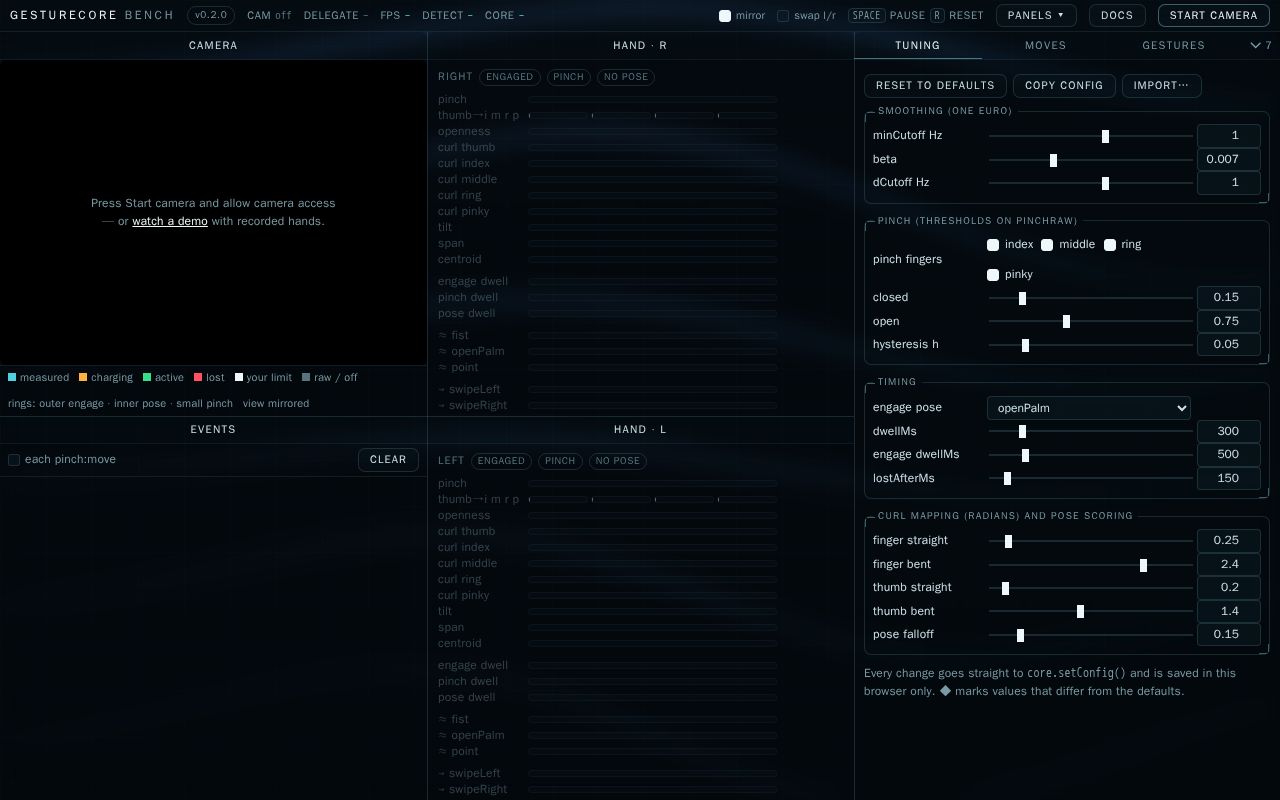Switch to the GESTURES tab
This screenshot has width=1280, height=800.
pyautogui.click(x=1173, y=45)
